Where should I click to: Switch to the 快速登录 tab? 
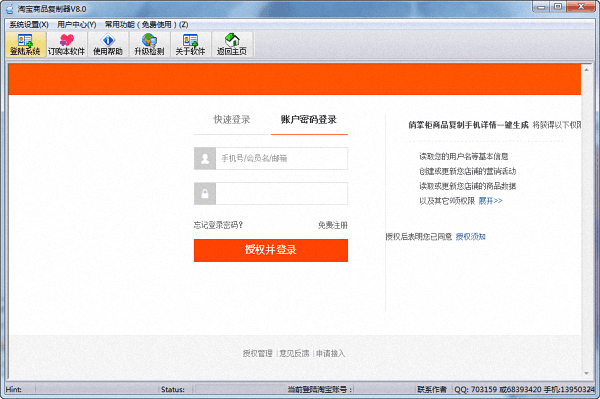(x=232, y=120)
